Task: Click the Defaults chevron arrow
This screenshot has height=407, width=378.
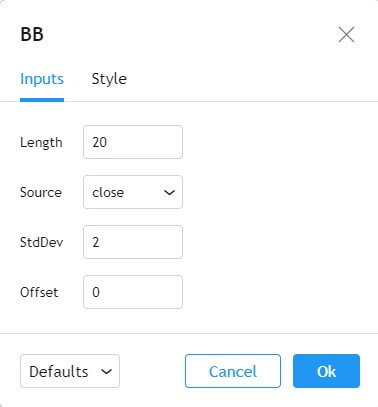Action: pyautogui.click(x=106, y=371)
